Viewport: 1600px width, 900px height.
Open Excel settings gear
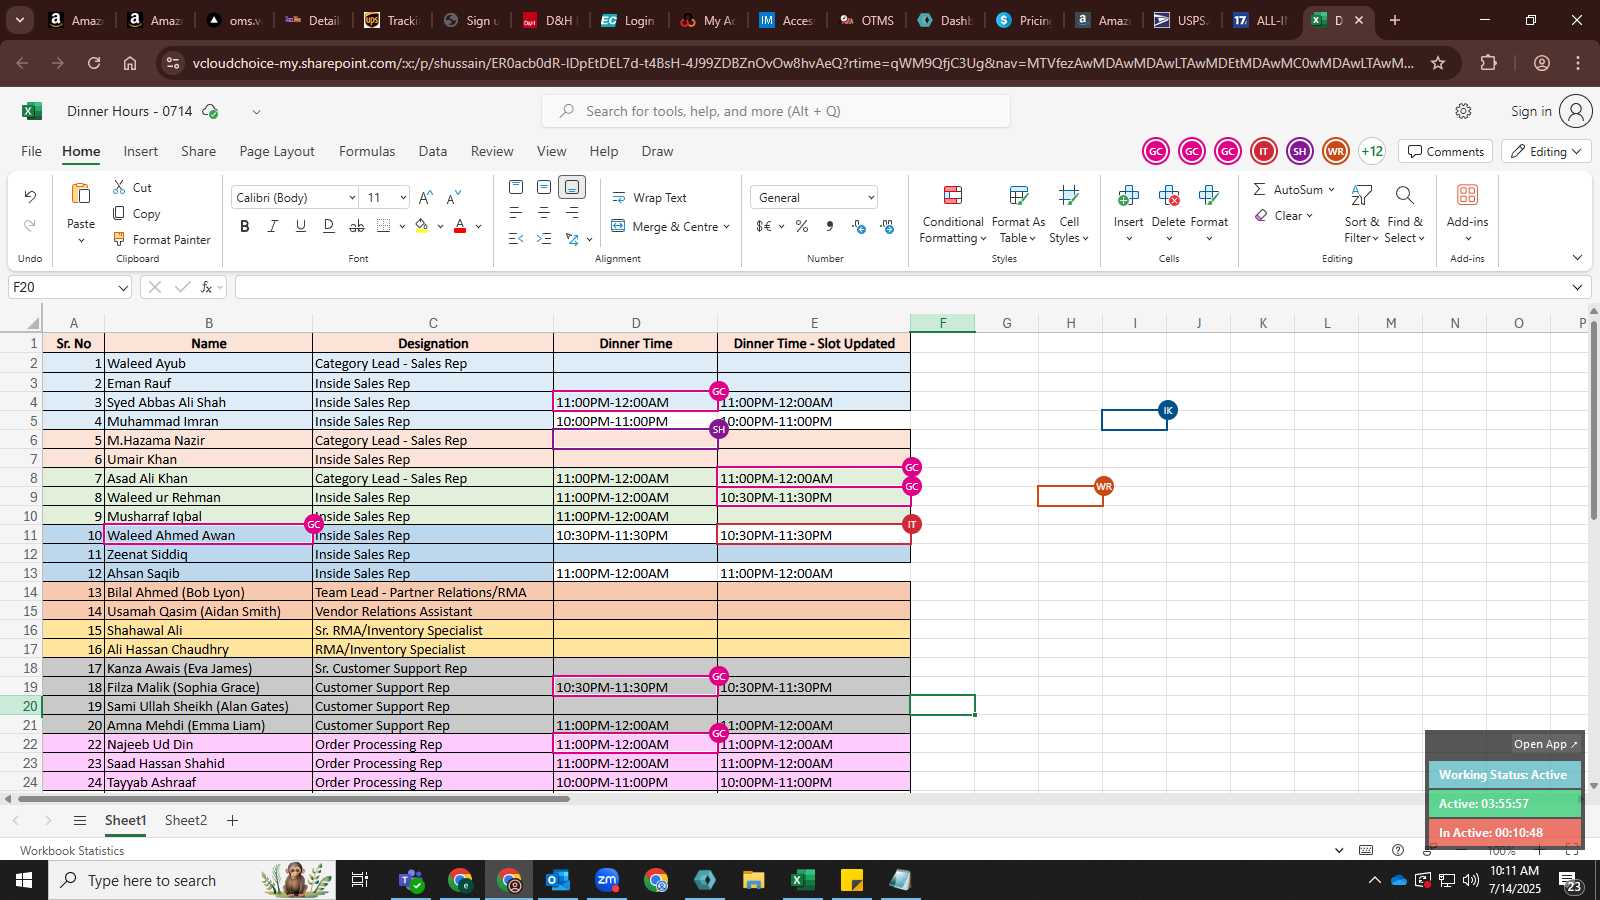1463,111
